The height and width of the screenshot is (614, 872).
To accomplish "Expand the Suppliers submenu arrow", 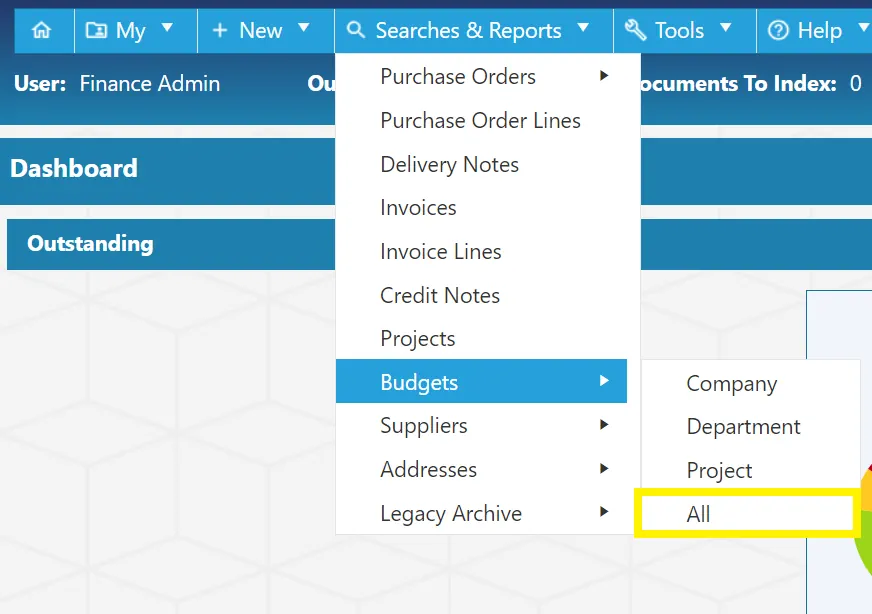I will tap(605, 425).
